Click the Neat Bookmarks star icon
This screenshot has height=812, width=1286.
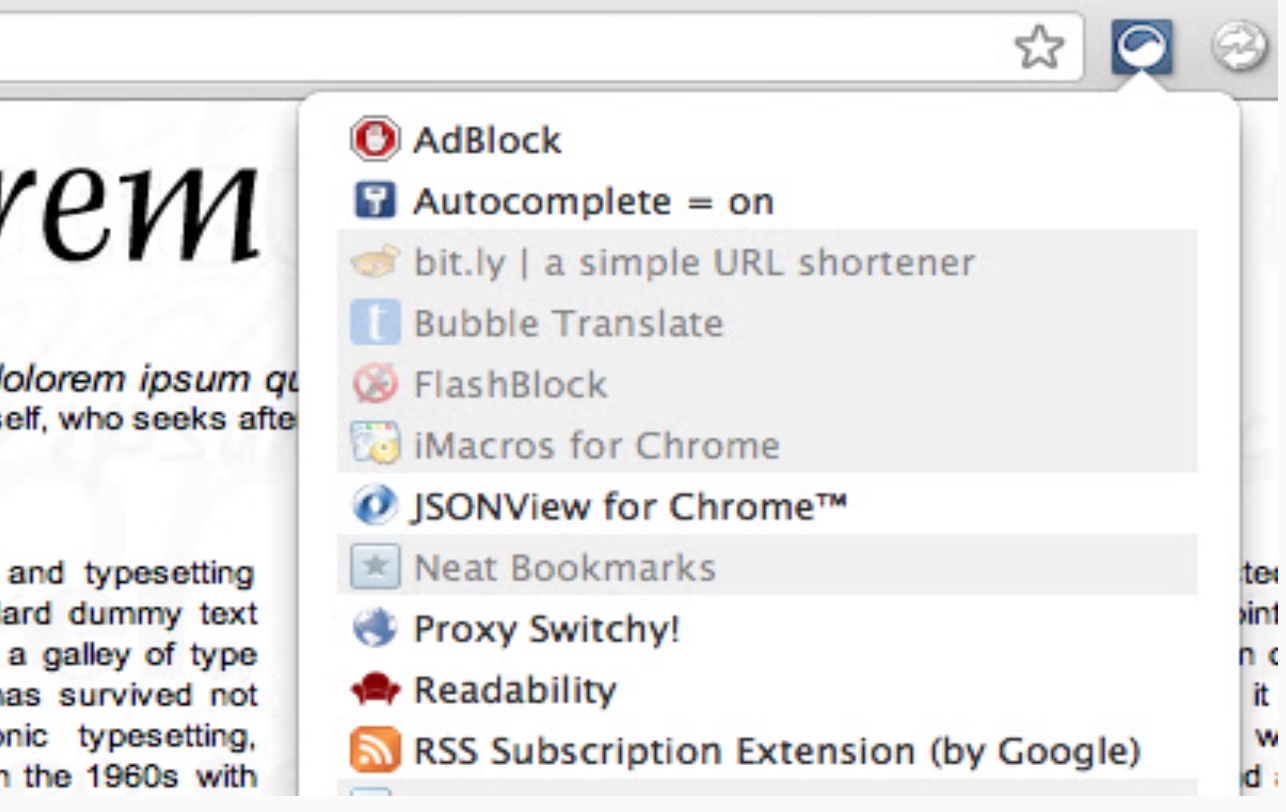point(375,567)
